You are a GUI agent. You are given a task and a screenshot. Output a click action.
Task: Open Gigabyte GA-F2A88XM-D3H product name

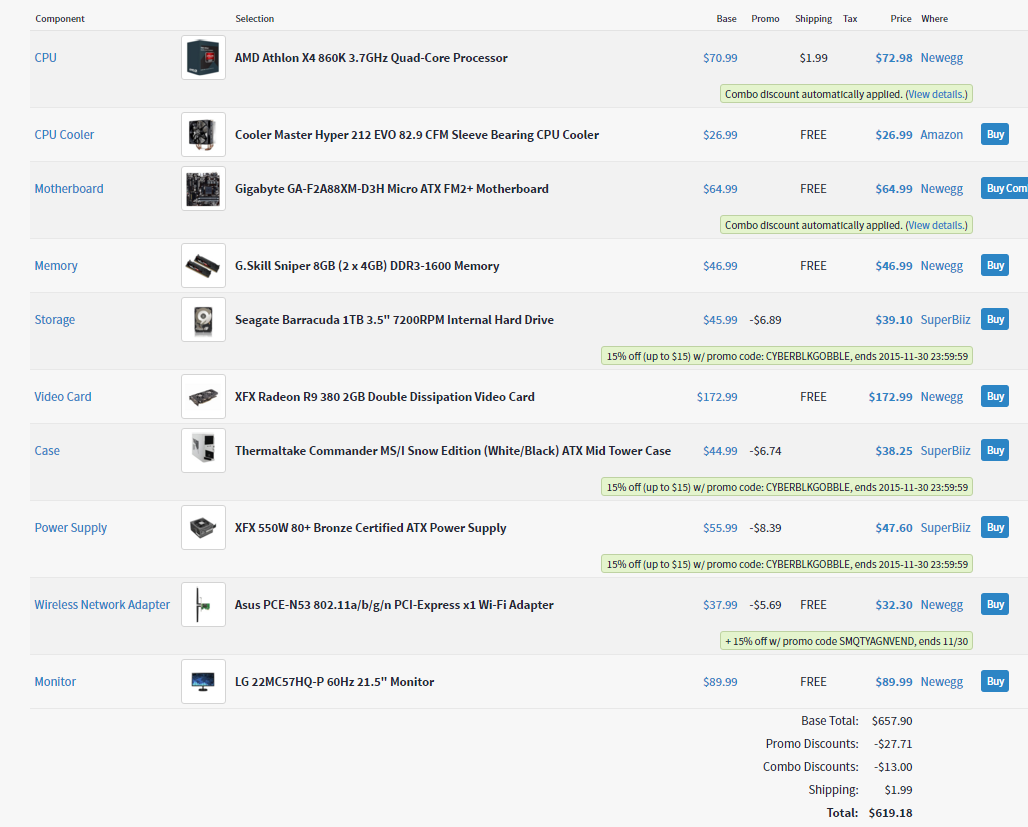coord(391,188)
